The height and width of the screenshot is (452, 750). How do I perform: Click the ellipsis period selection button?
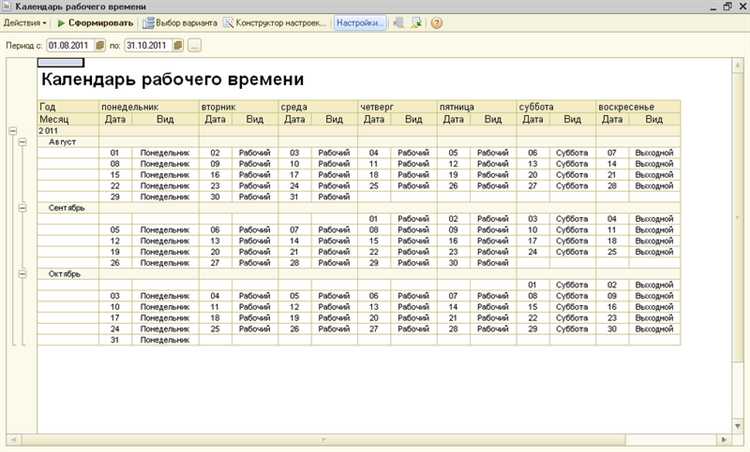pos(194,45)
